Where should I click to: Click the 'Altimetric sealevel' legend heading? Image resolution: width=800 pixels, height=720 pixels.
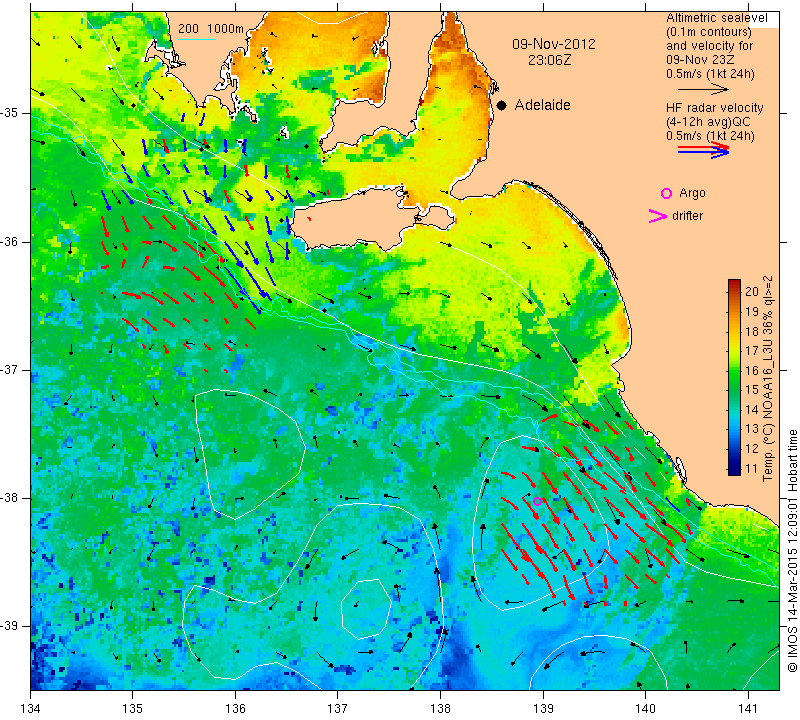pyautogui.click(x=716, y=18)
